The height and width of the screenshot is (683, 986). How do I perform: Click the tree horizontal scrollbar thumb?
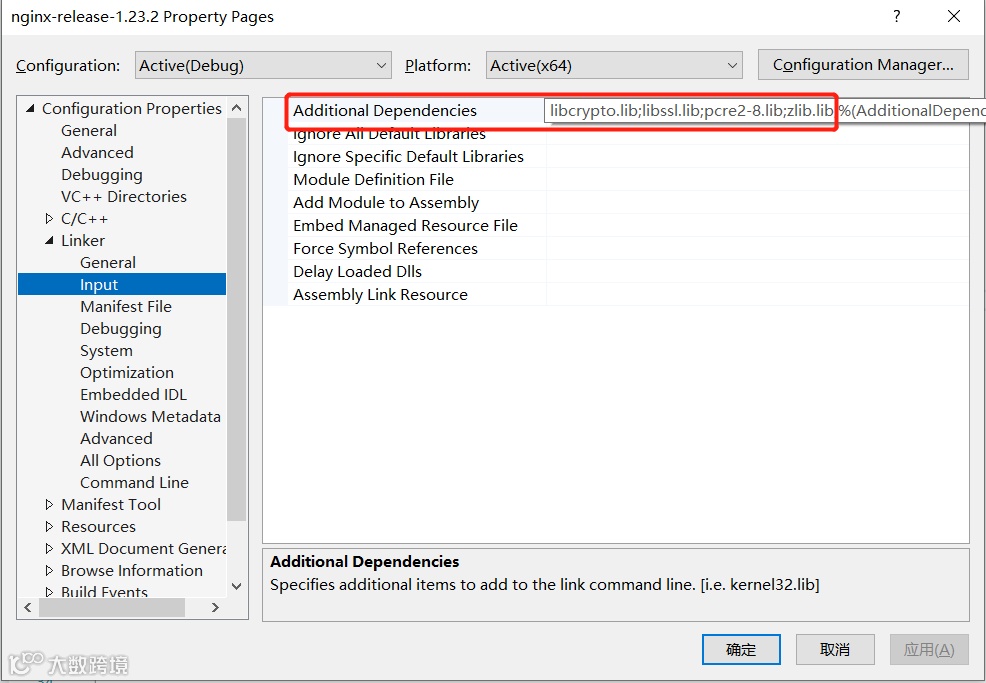tap(111, 608)
